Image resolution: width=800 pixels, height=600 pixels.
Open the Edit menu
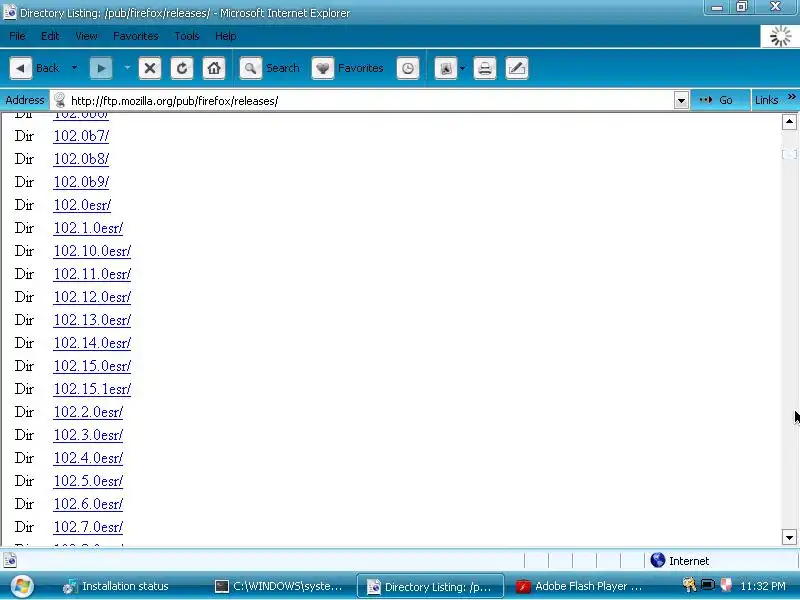coord(50,36)
